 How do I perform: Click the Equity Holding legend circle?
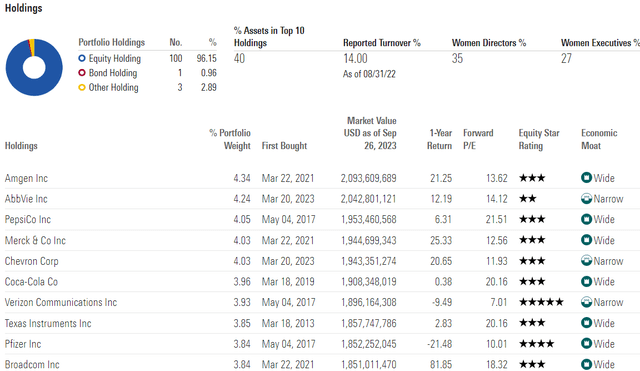tap(82, 58)
